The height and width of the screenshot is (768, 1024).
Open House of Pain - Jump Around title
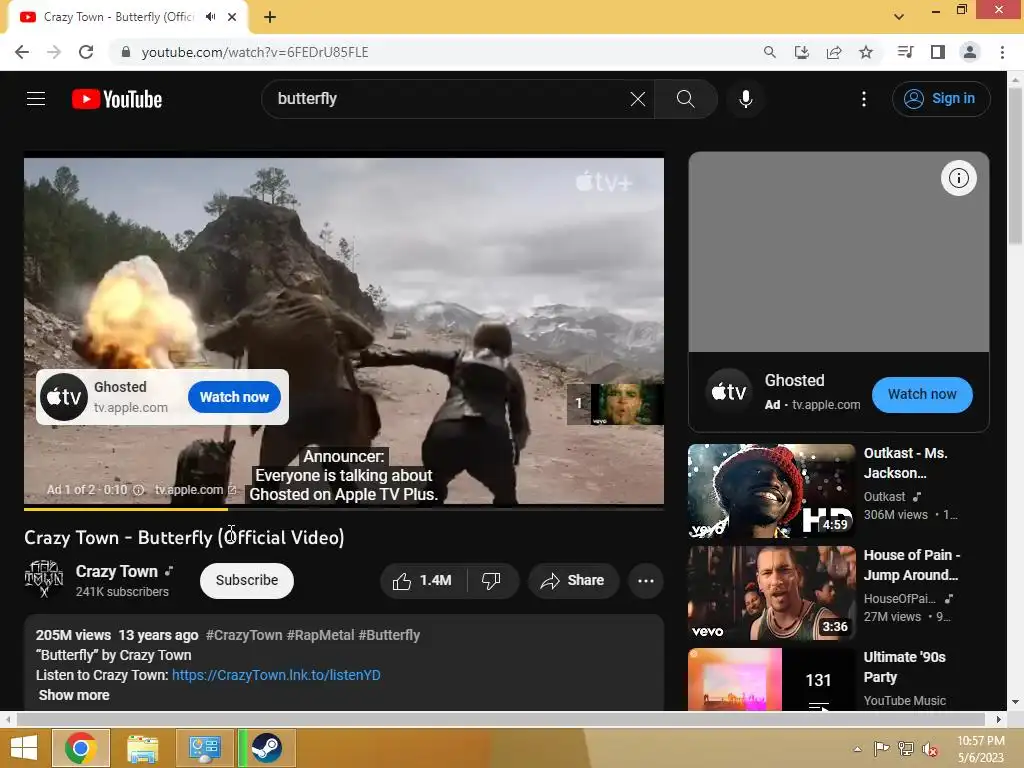point(912,565)
